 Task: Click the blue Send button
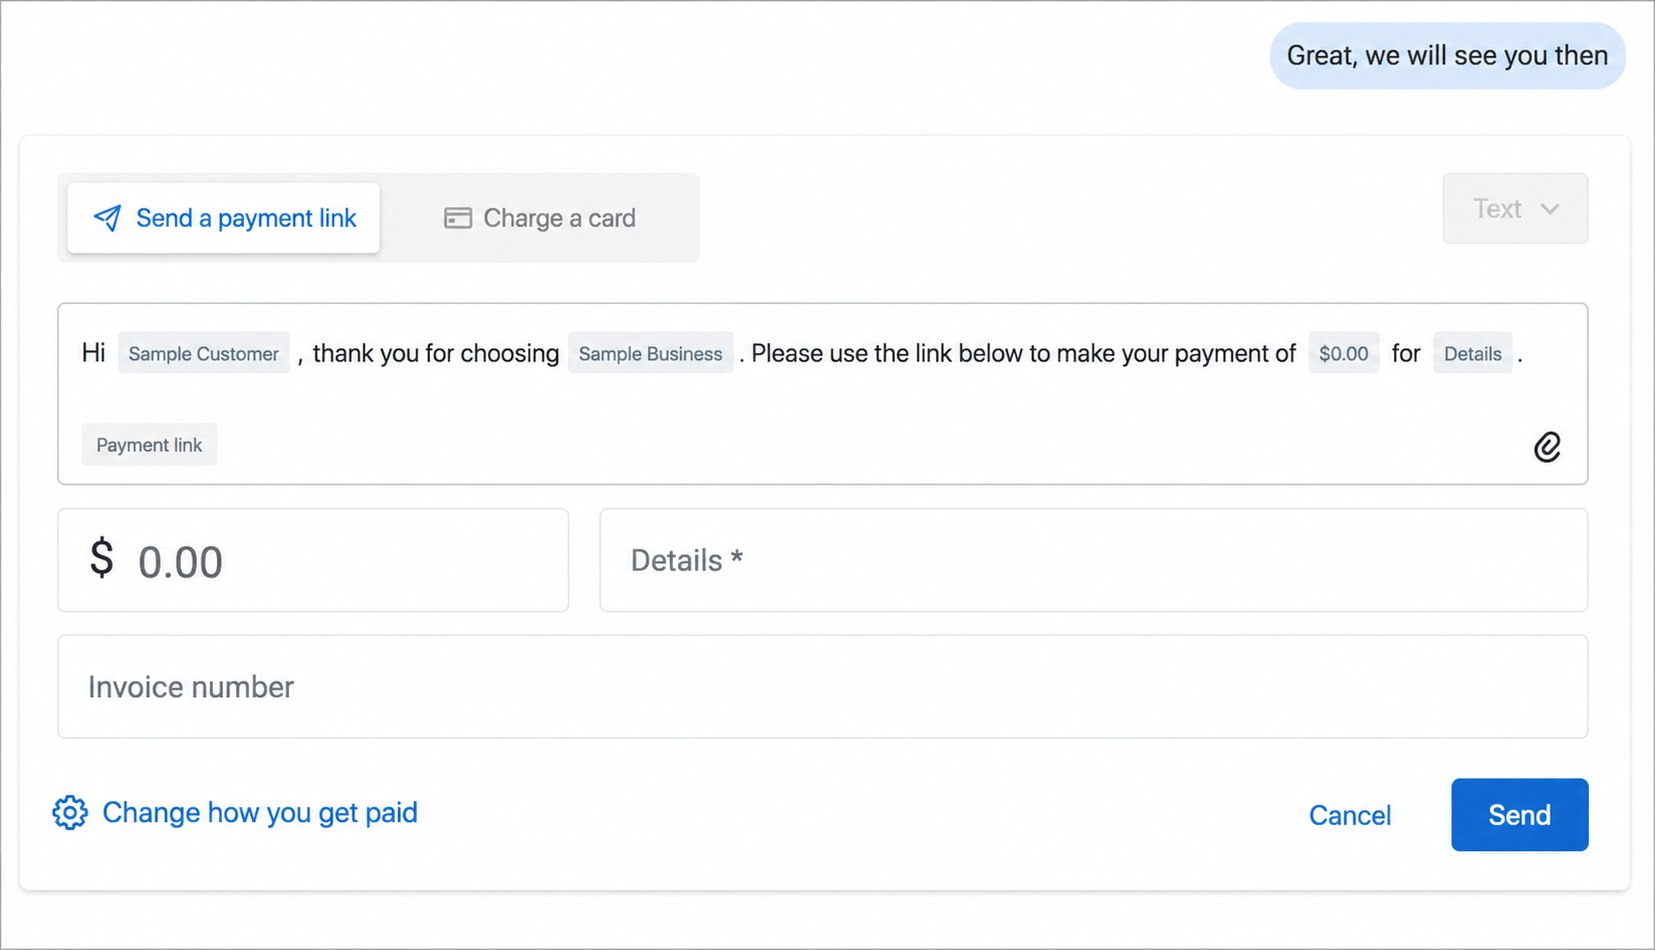pyautogui.click(x=1519, y=815)
